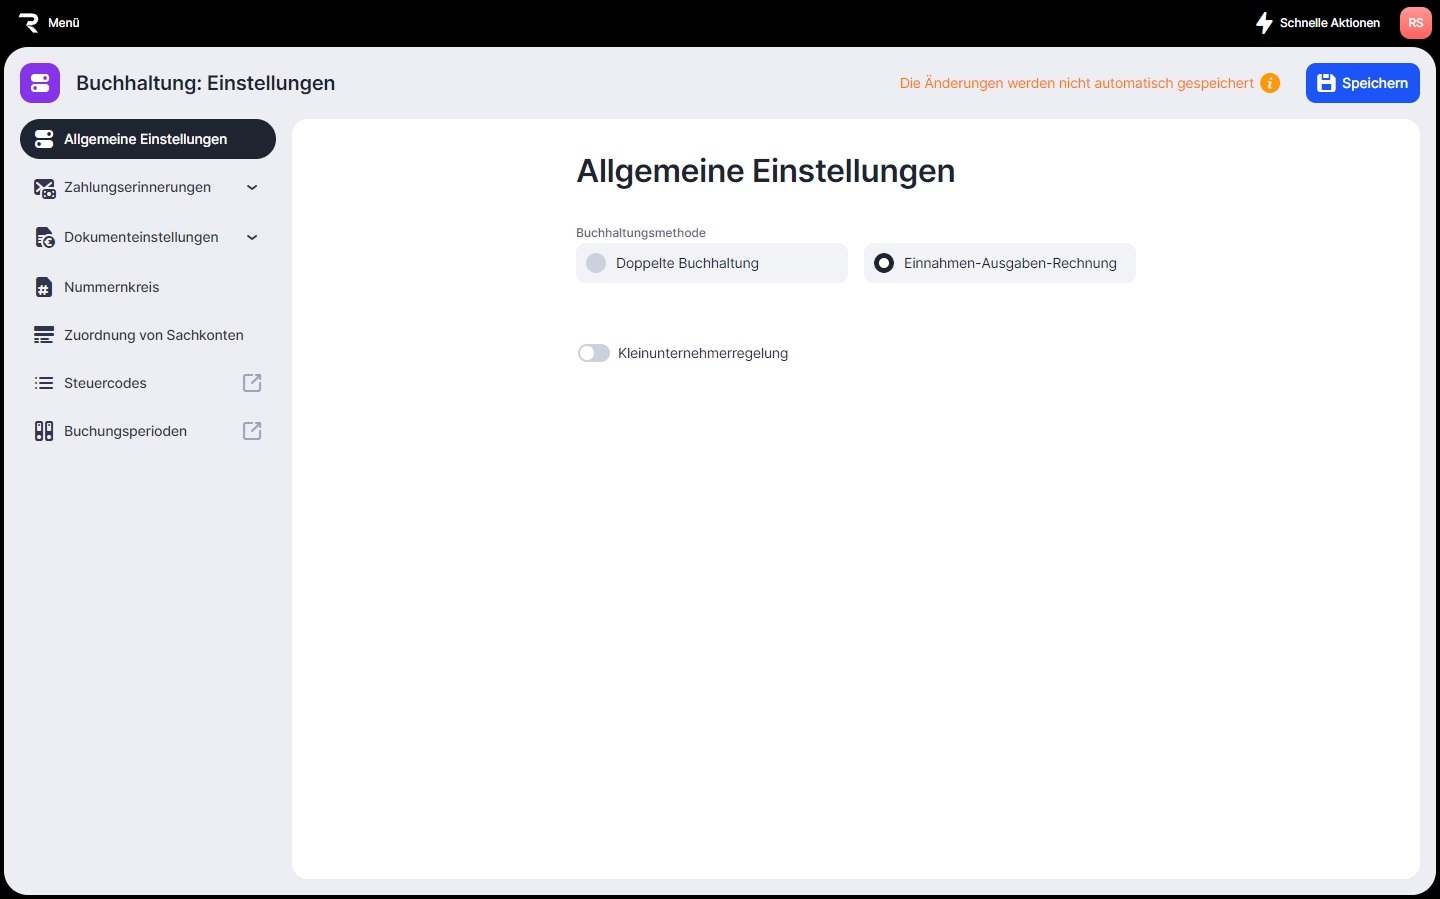Go to Nummernkreis settings

[x=112, y=287]
